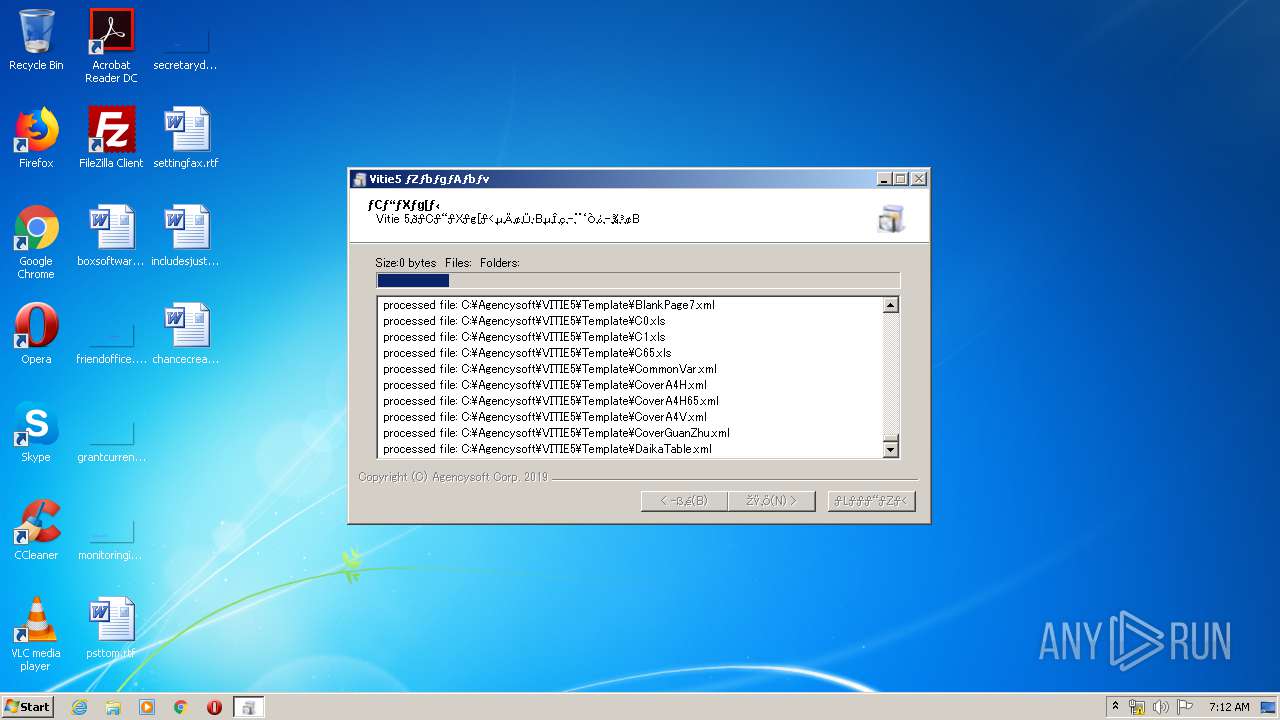Image resolution: width=1280 pixels, height=720 pixels.
Task: Select the log row for CoverA4H.xml
Action: coord(630,385)
